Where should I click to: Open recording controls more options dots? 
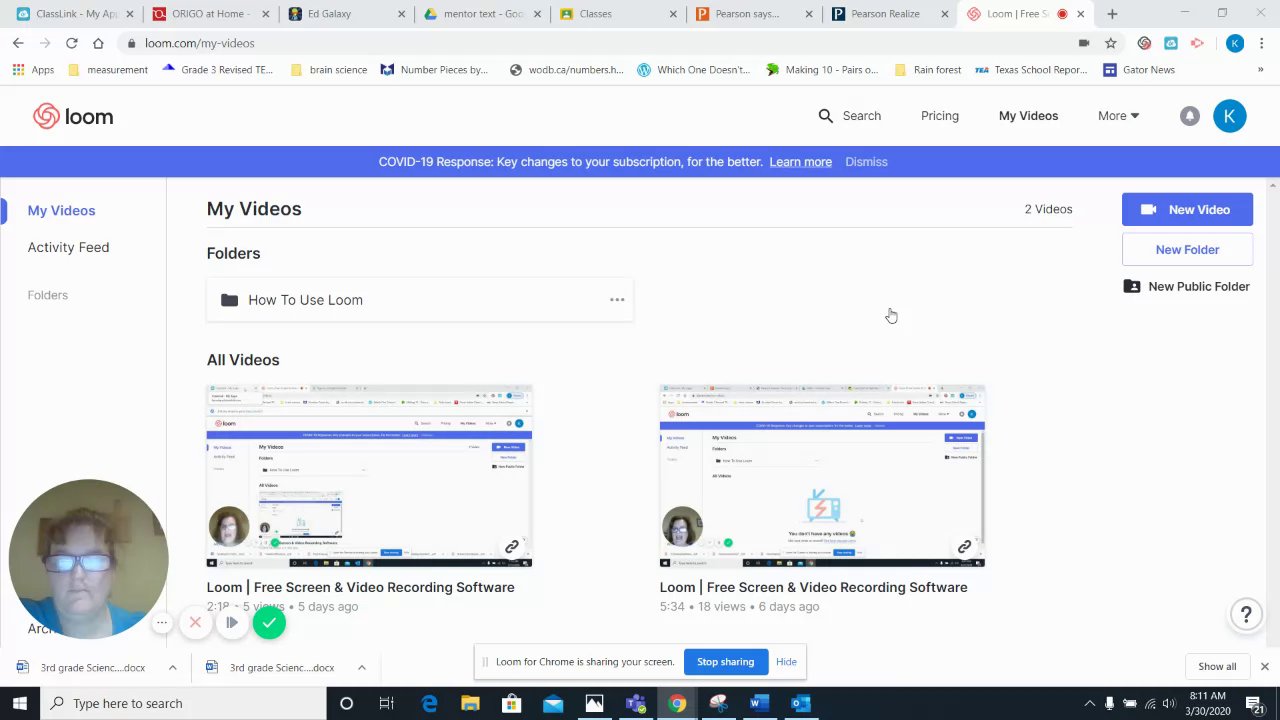(x=161, y=623)
